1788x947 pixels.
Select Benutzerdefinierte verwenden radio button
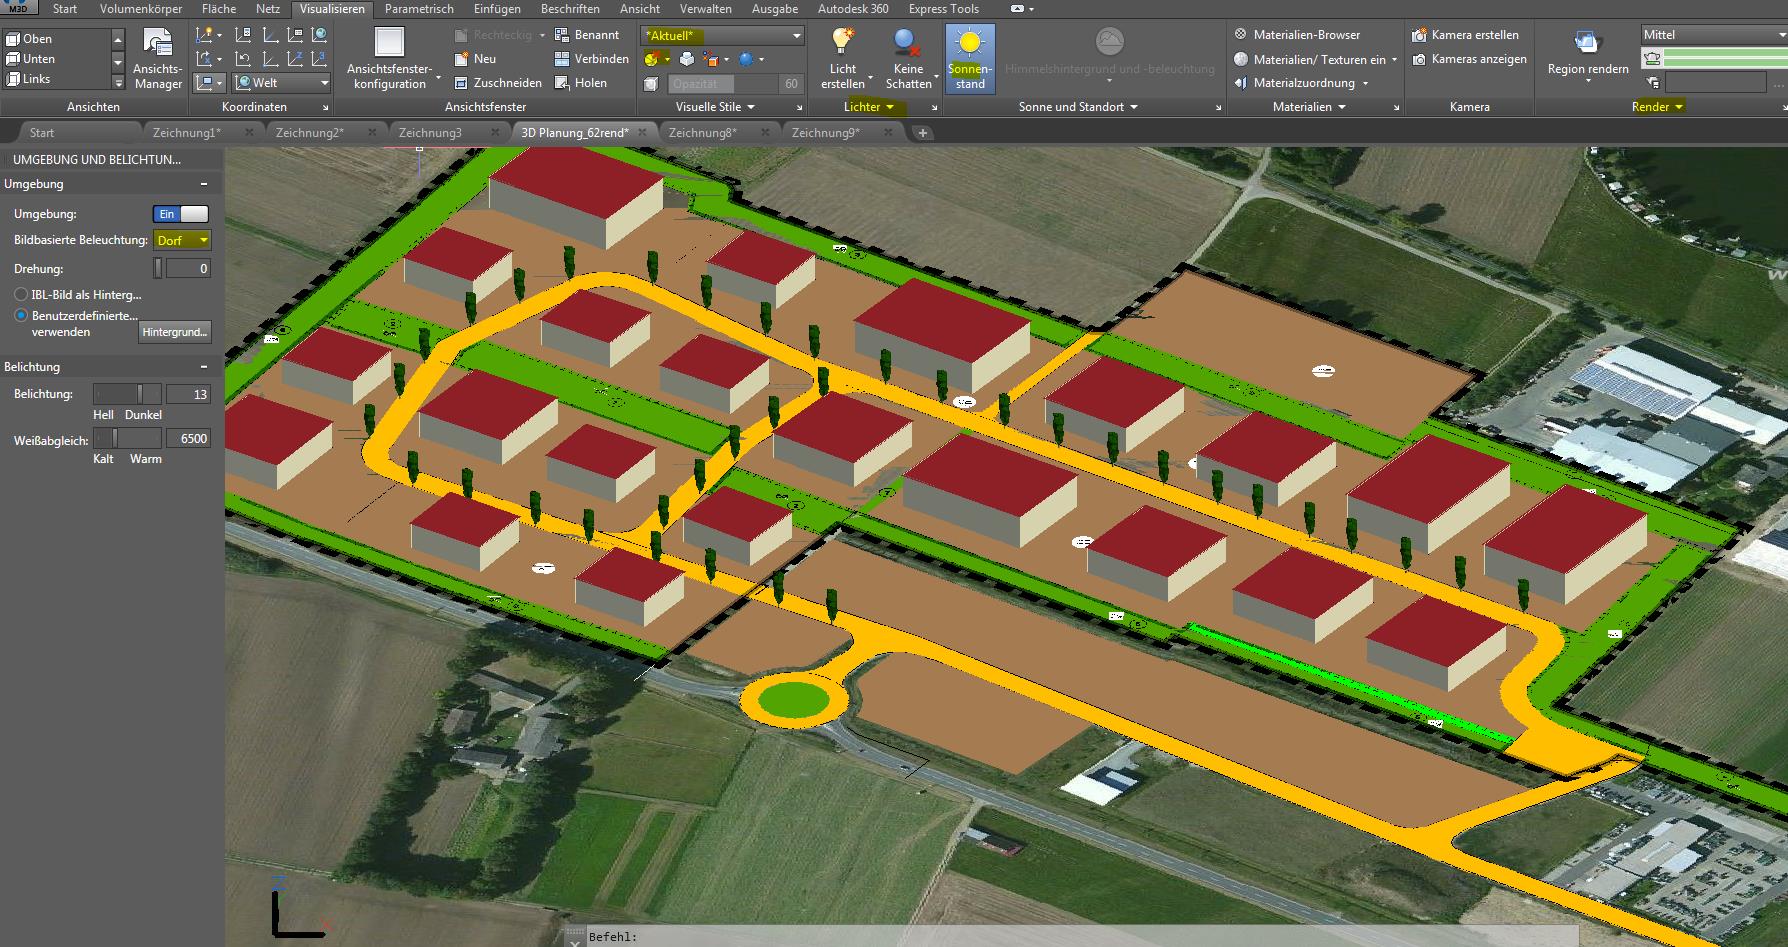(21, 315)
